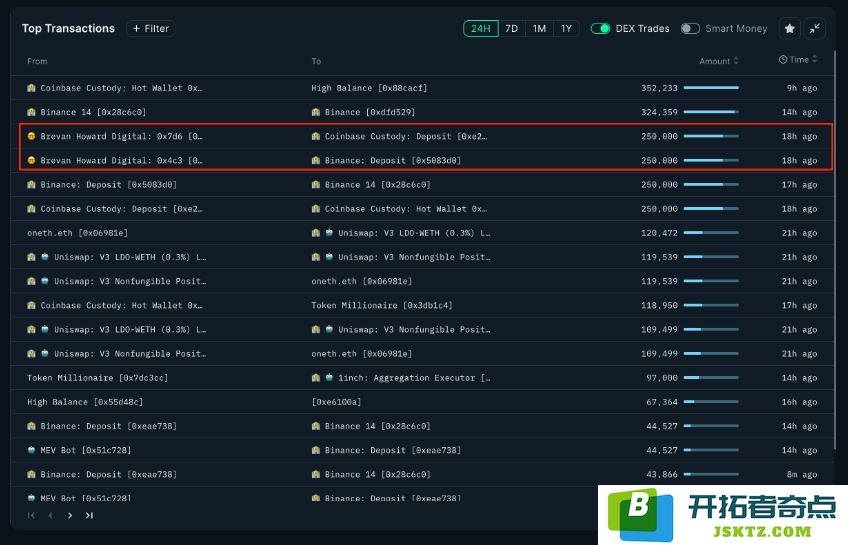This screenshot has width=848, height=545.
Task: Open oneth.eth [0x06981e] sender in 120,472 row
Action: 77,233
